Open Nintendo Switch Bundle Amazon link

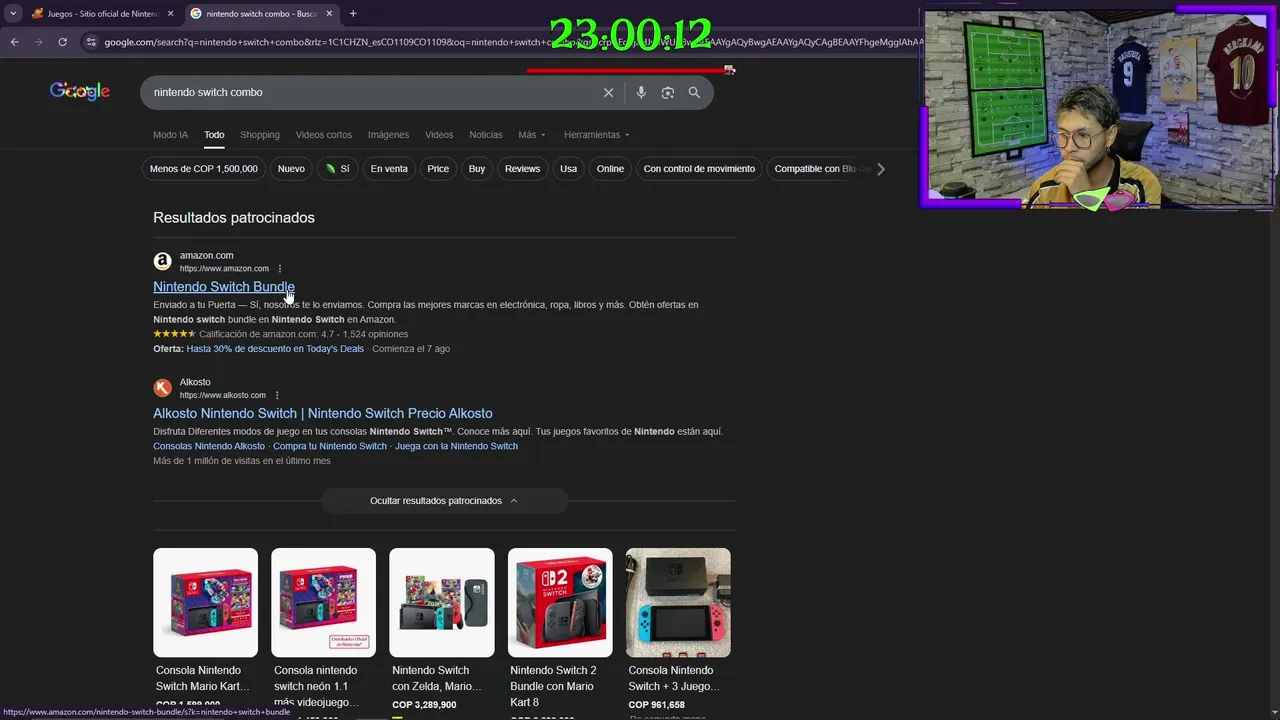[224, 287]
